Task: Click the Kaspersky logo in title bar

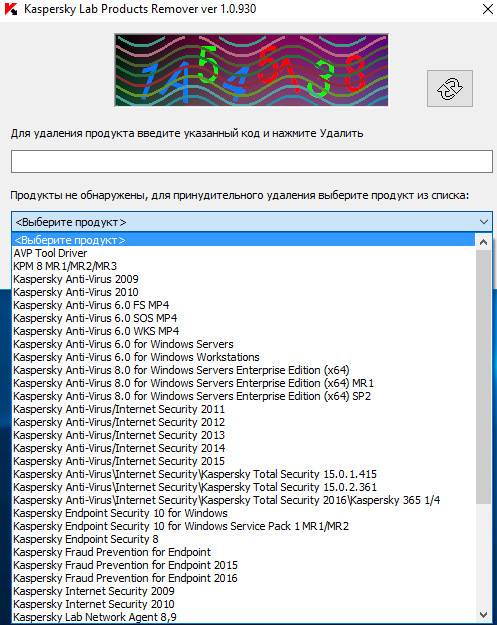Action: click(11, 9)
